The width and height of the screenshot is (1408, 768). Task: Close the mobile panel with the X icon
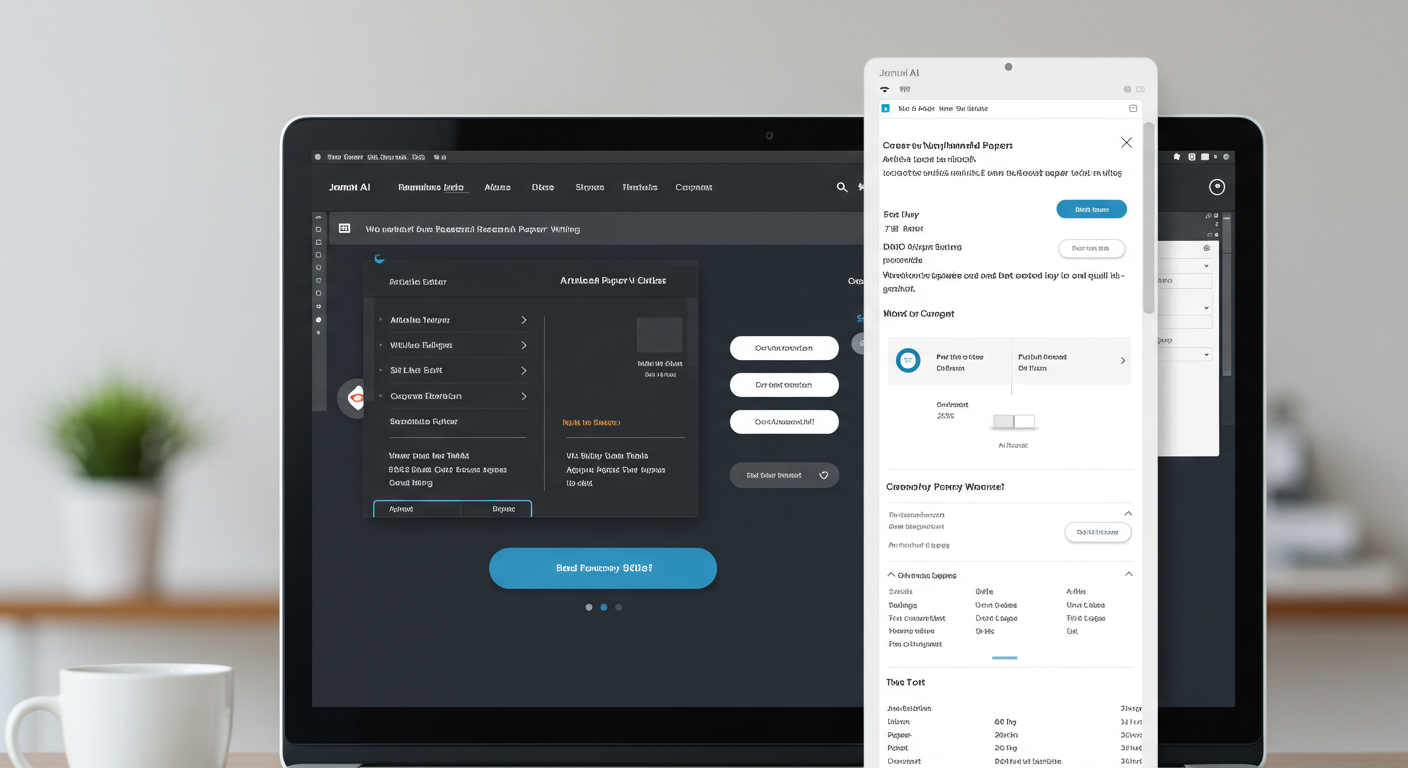[1126, 143]
